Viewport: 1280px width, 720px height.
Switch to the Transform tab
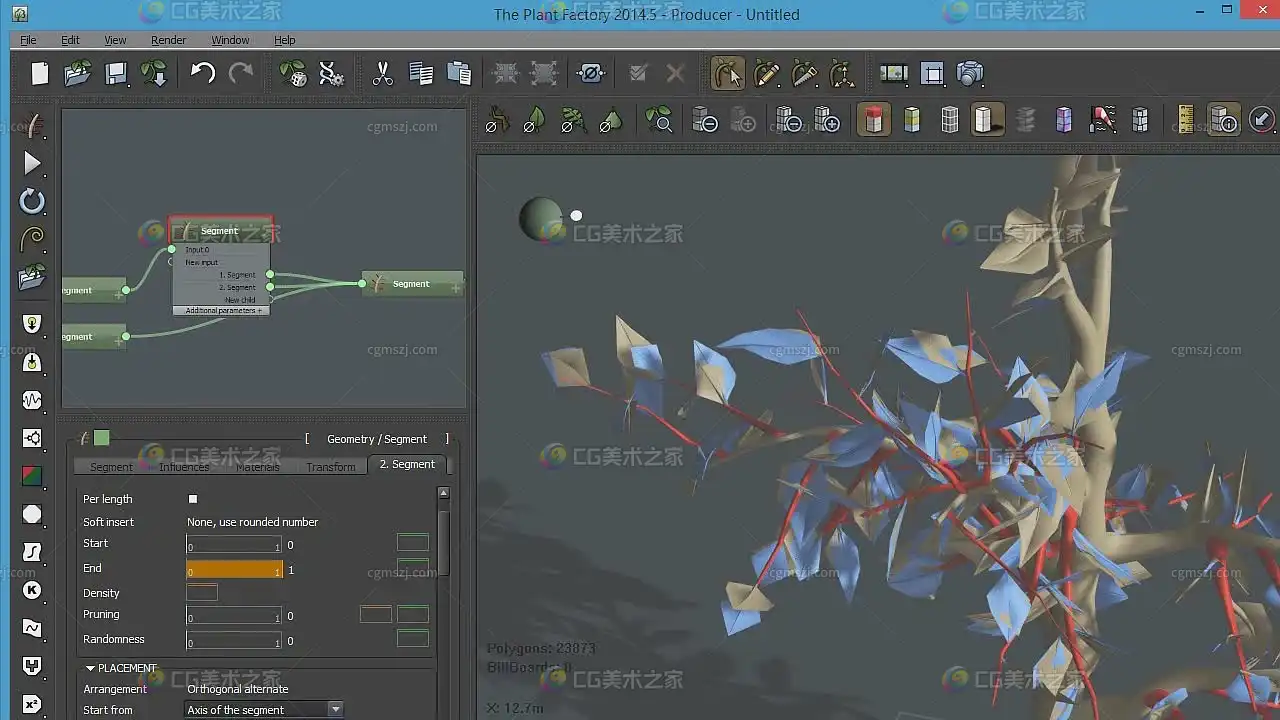tap(331, 467)
